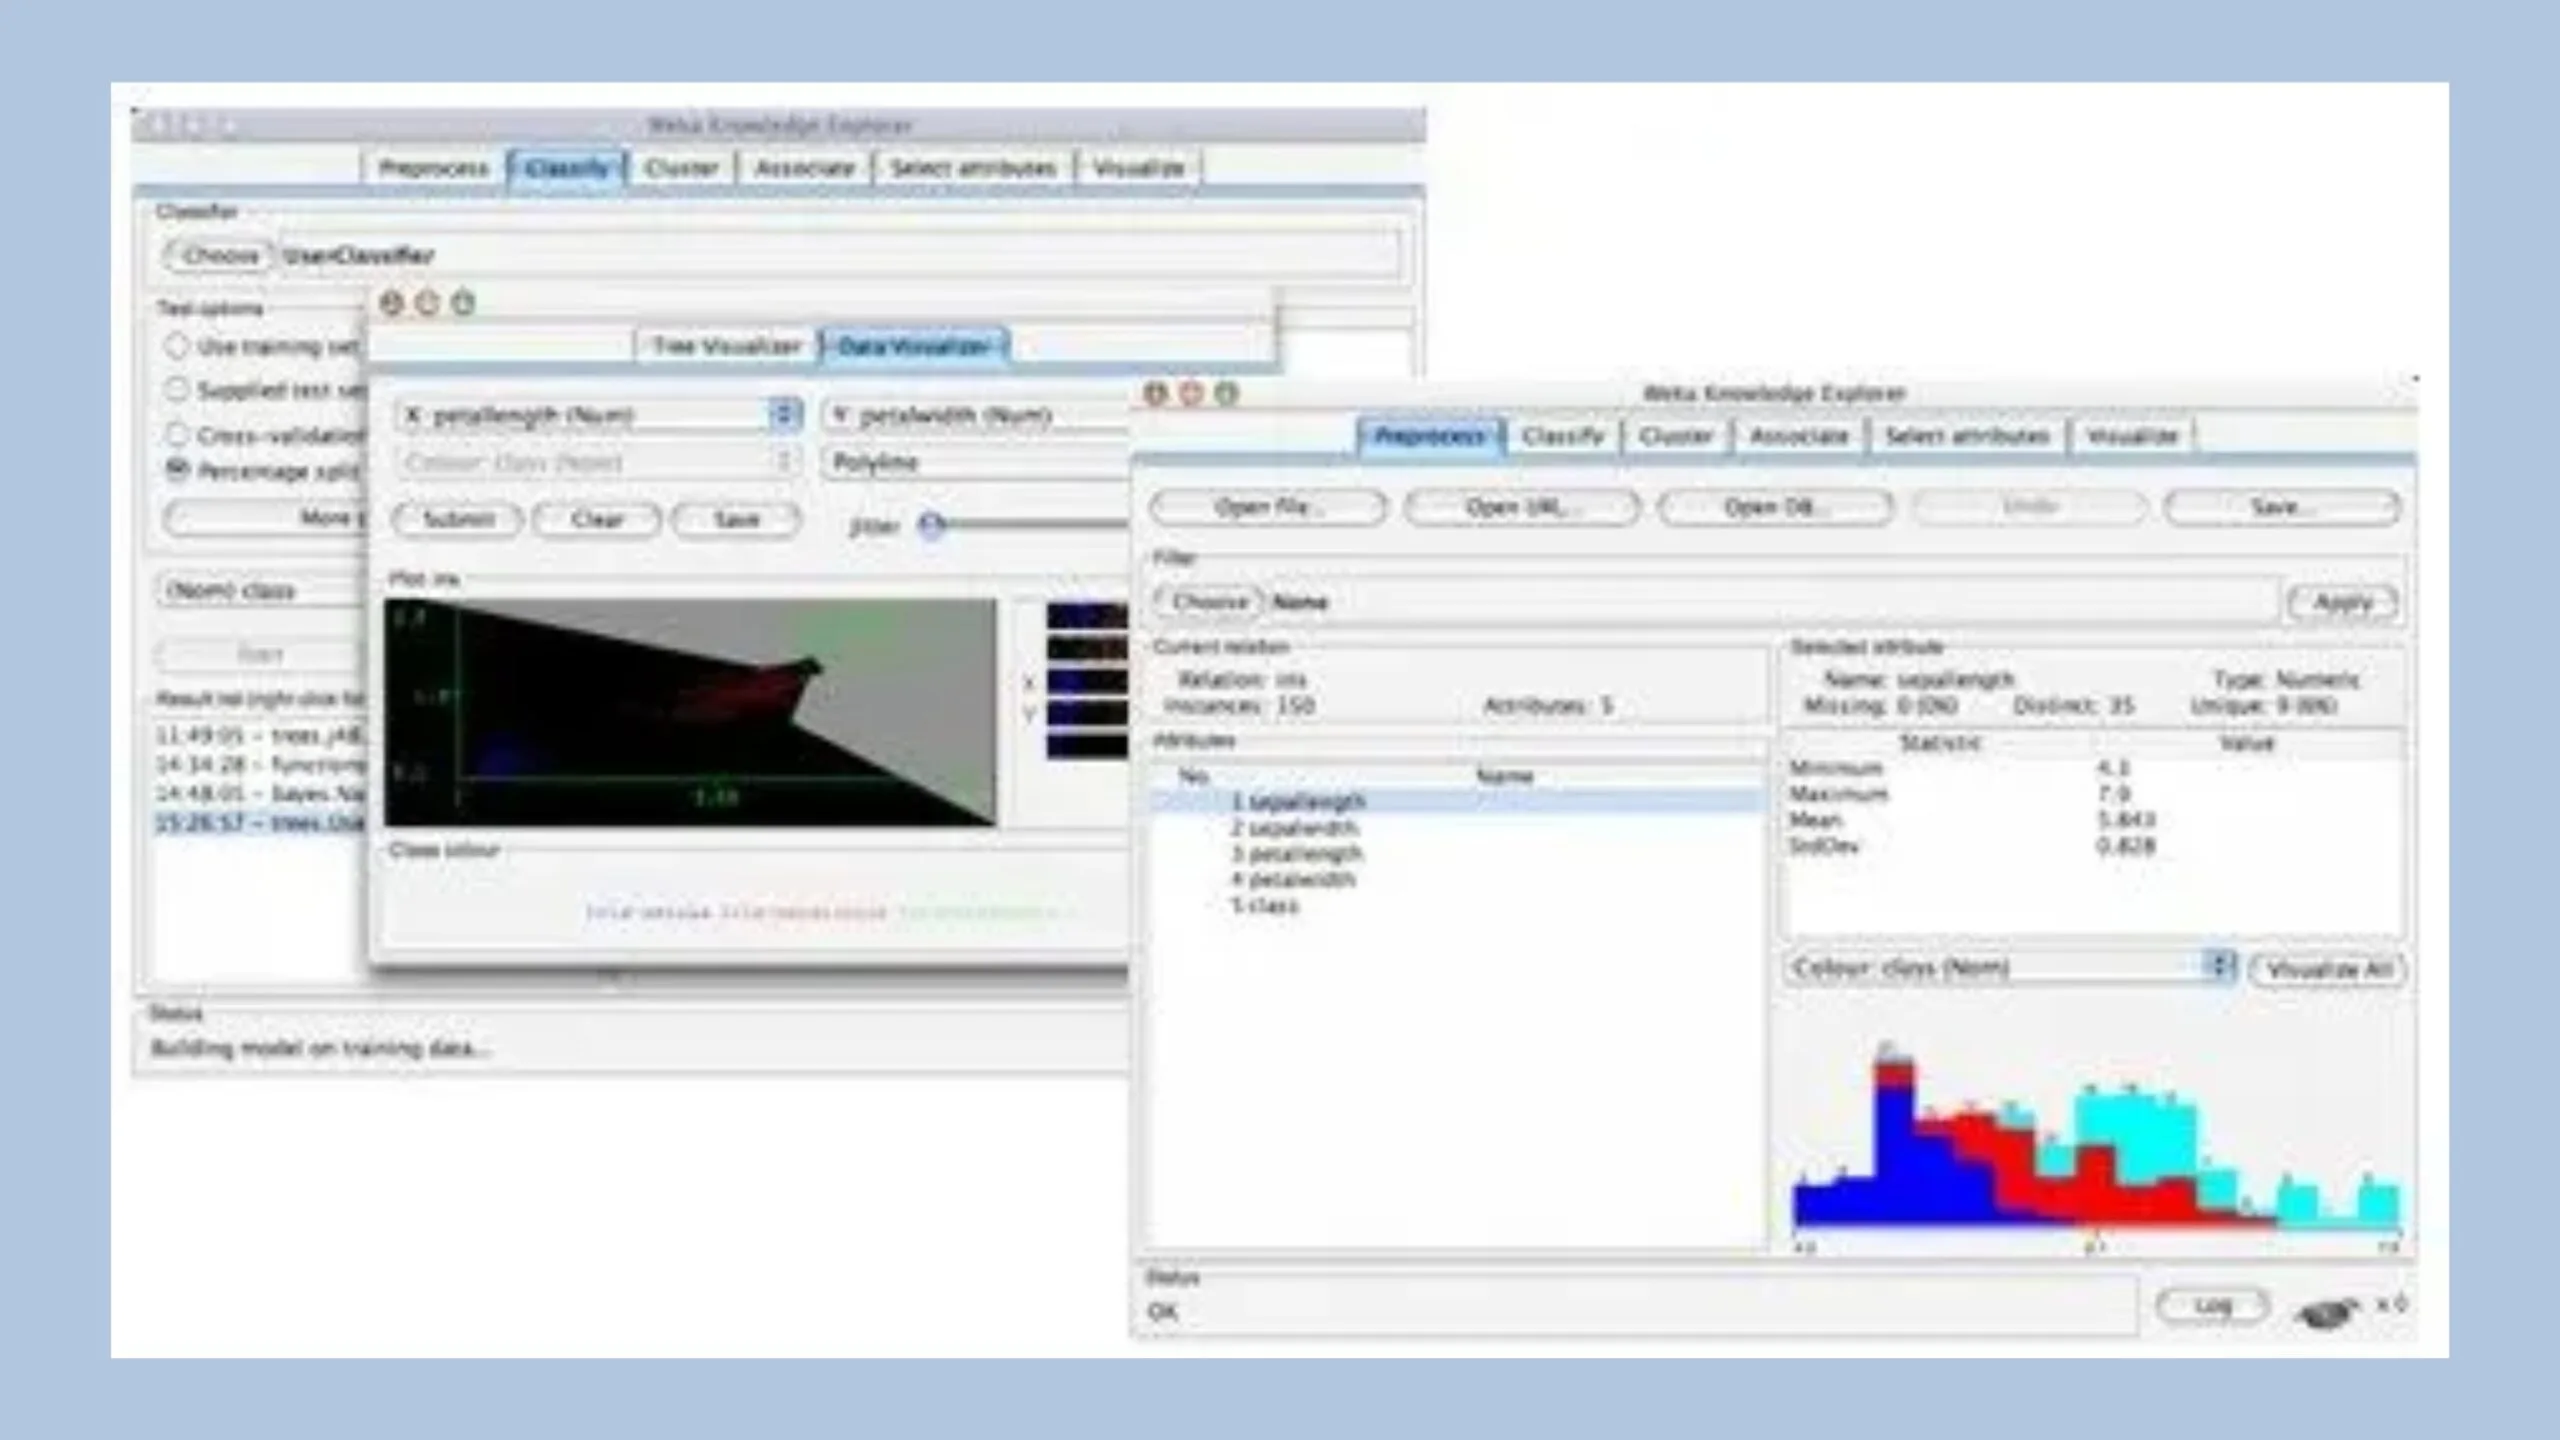Screen dimensions: 2560x1440
Task: Click Clear in the Data Visualizer
Action: point(597,519)
